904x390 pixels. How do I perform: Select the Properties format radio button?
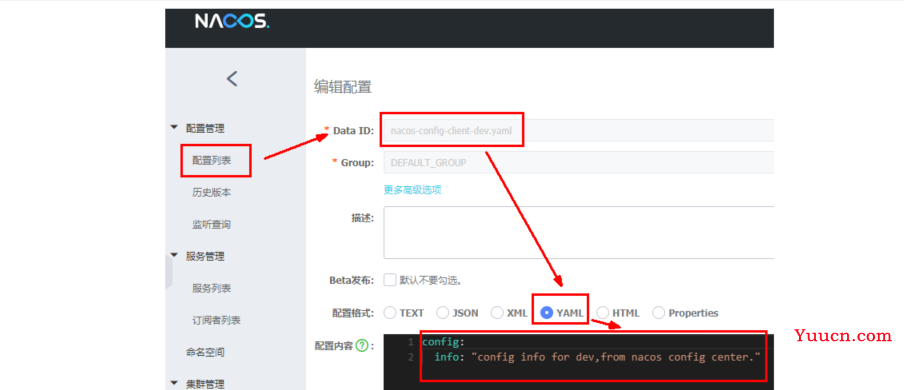pos(658,313)
